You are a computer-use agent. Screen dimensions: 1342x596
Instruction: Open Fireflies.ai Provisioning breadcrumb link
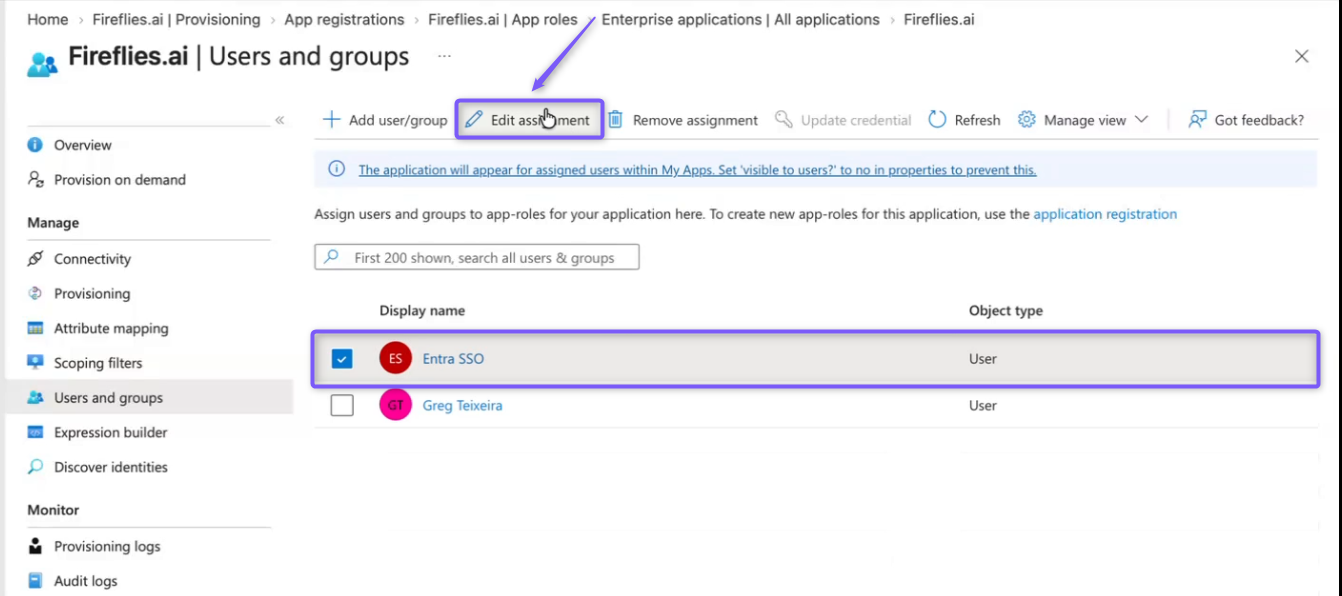click(176, 19)
